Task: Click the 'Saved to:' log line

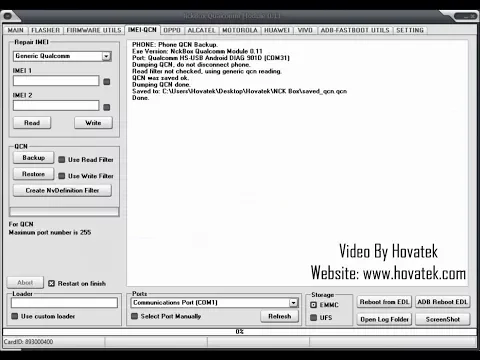Action: (x=239, y=91)
